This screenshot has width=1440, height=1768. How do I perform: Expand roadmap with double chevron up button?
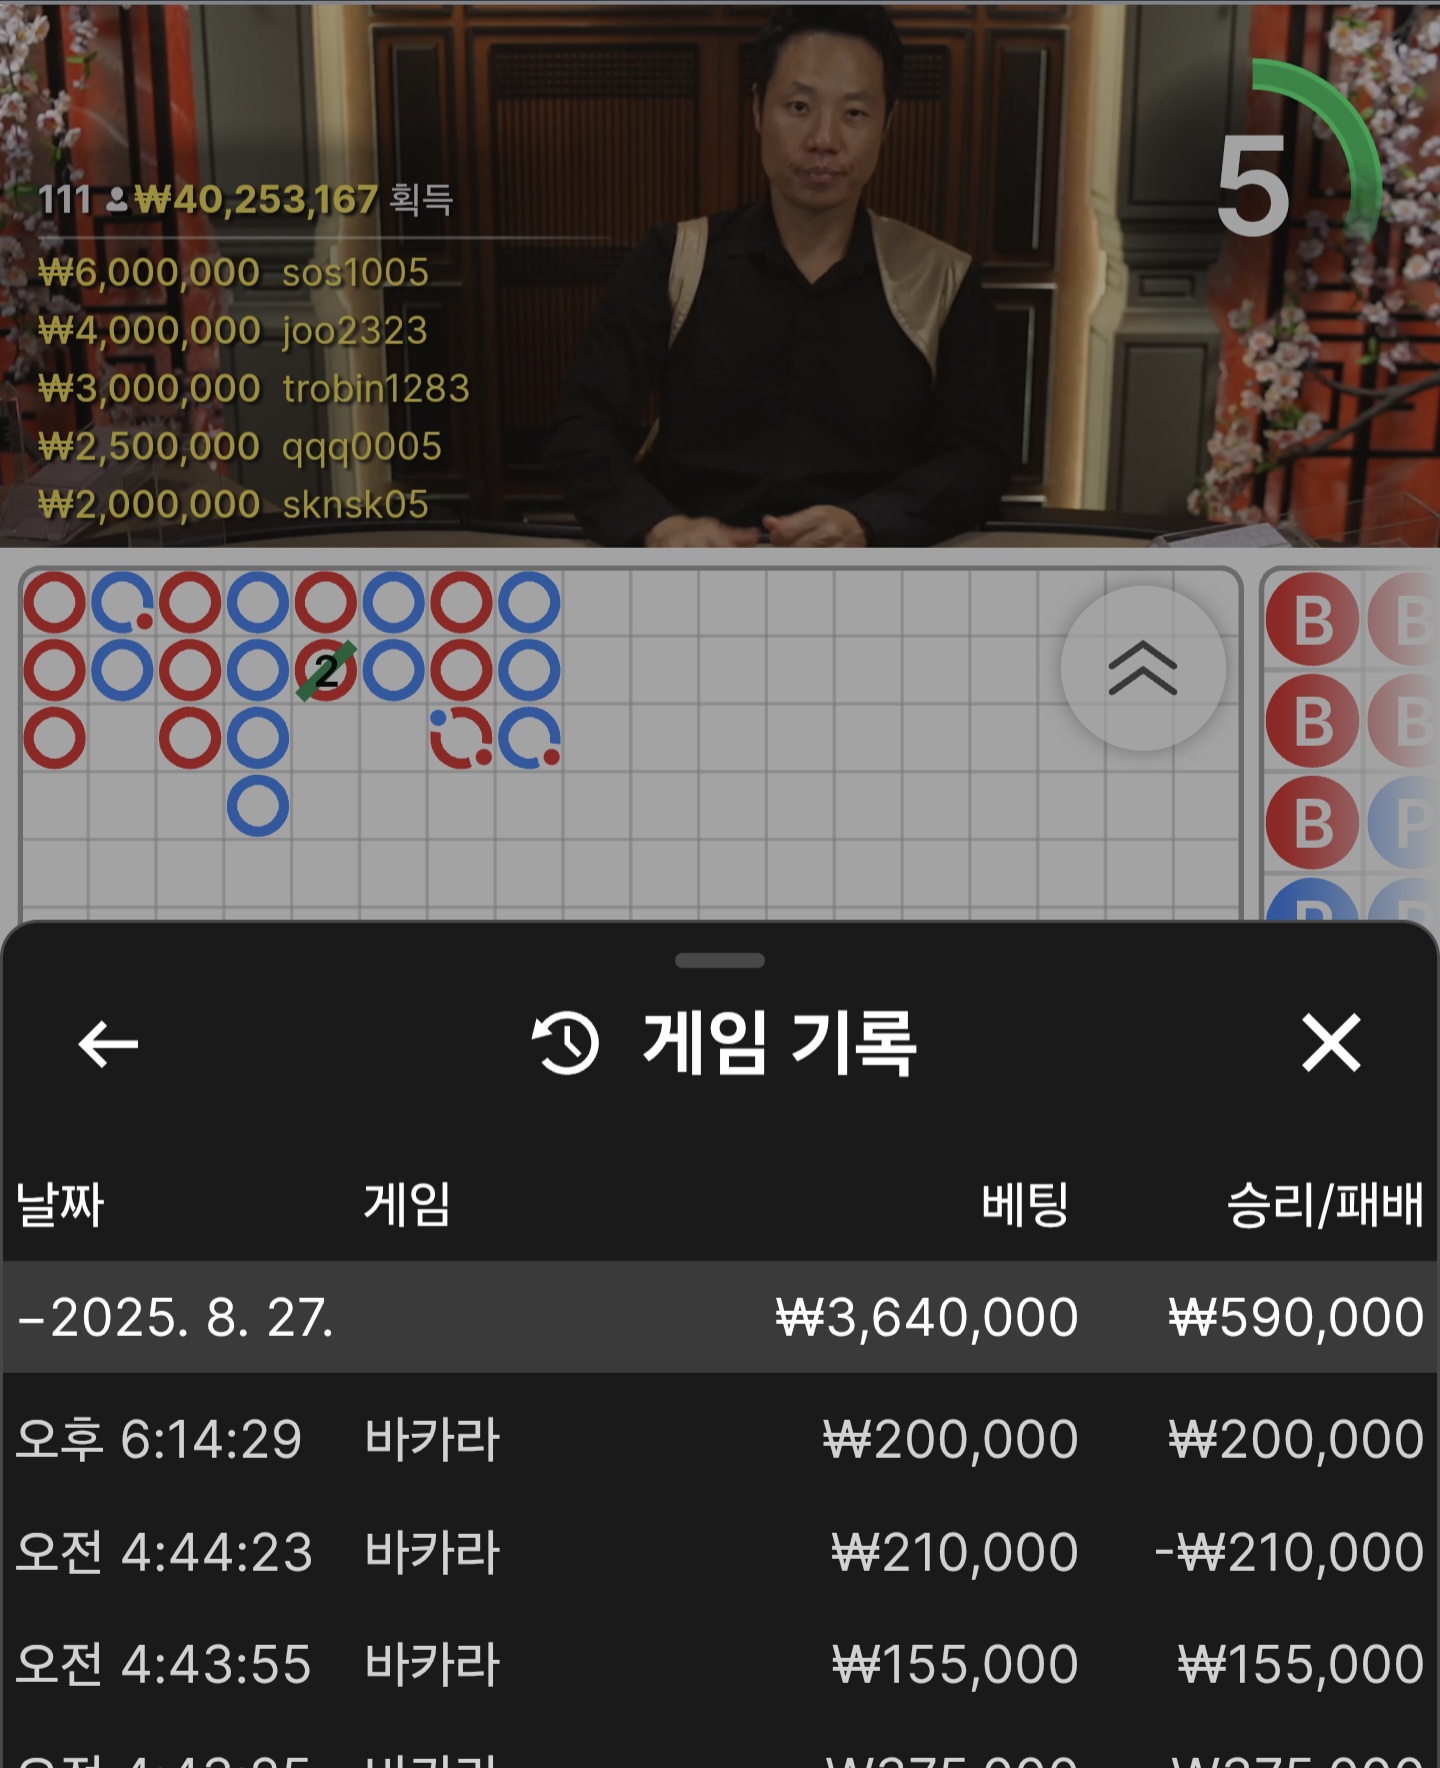point(1143,668)
